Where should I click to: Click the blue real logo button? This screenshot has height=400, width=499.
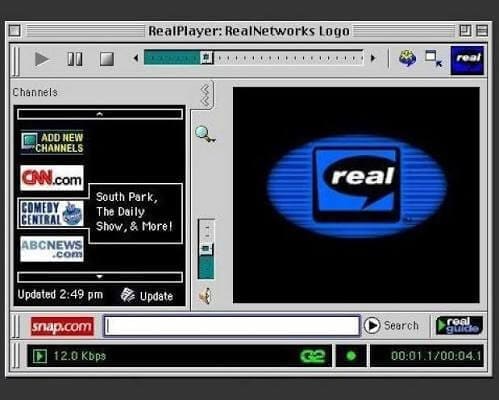(467, 60)
